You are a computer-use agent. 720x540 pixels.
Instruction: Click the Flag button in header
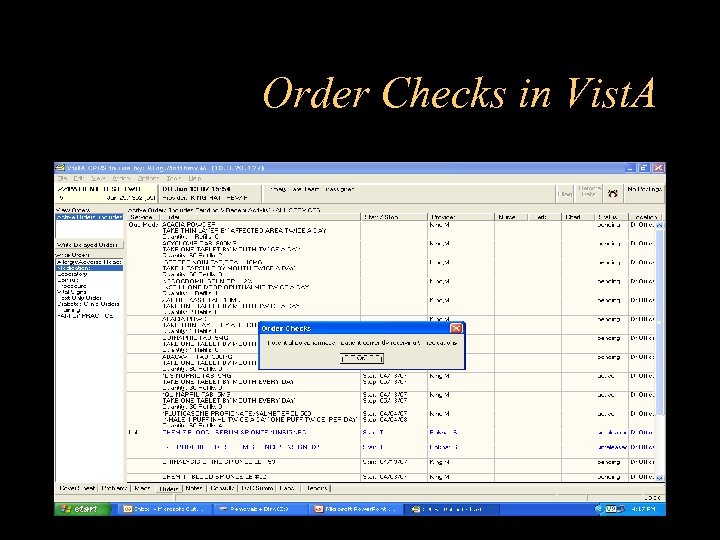[565, 193]
